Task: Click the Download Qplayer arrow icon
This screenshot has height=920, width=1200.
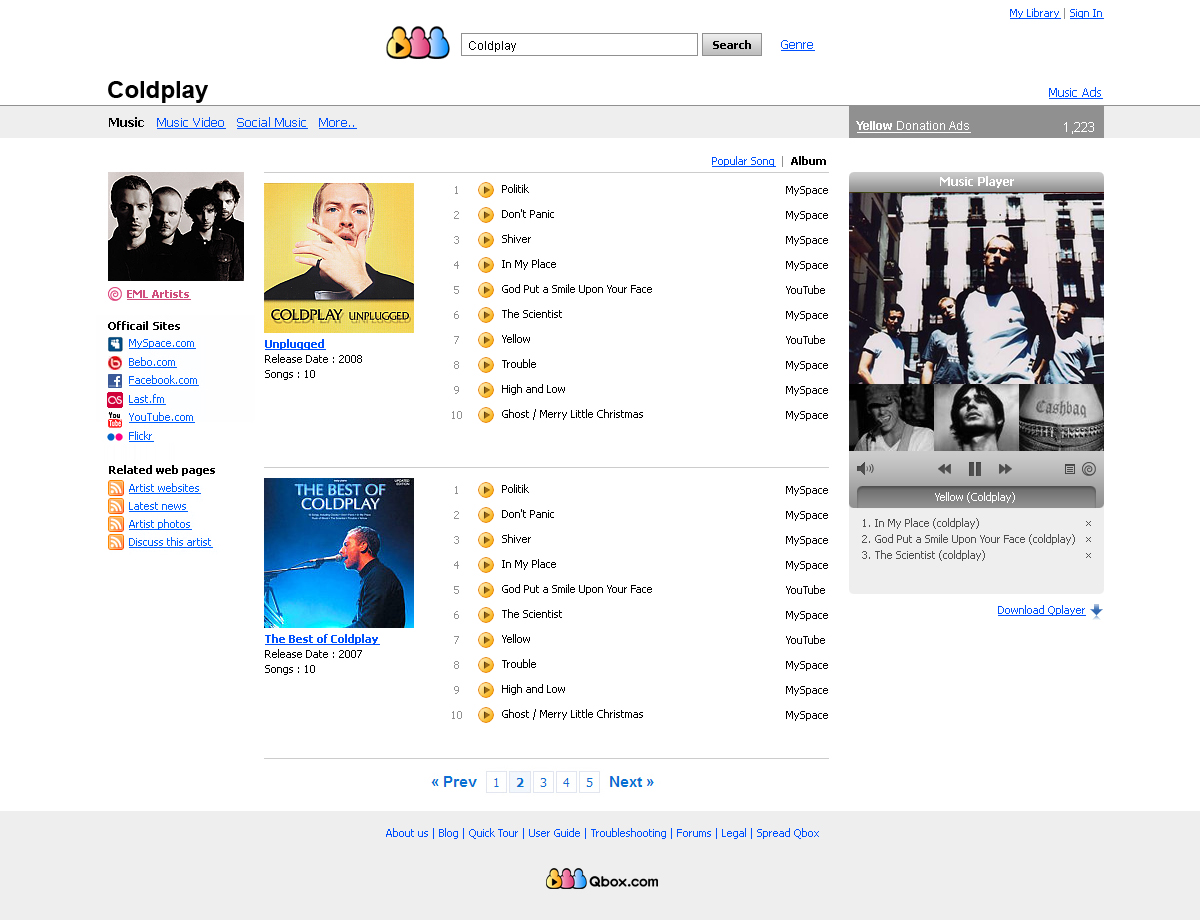Action: [x=1096, y=611]
